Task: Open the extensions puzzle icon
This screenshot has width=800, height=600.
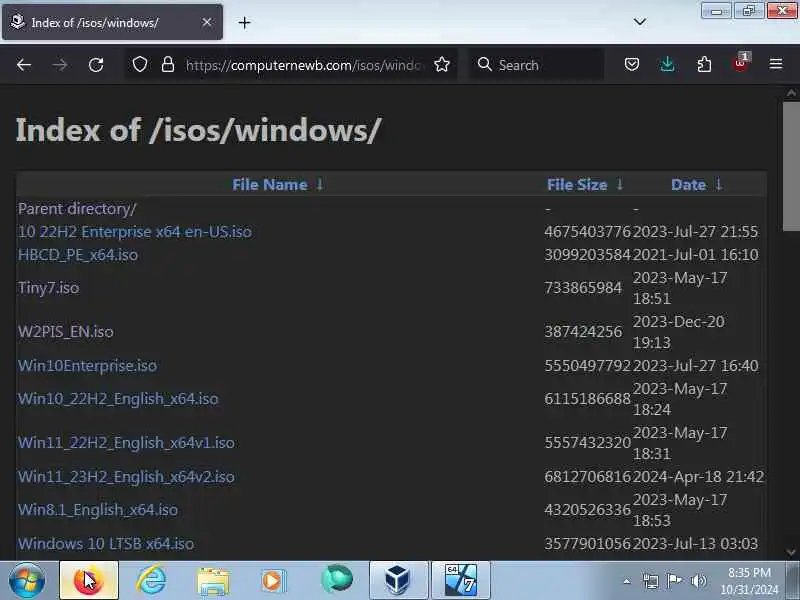Action: coord(704,64)
